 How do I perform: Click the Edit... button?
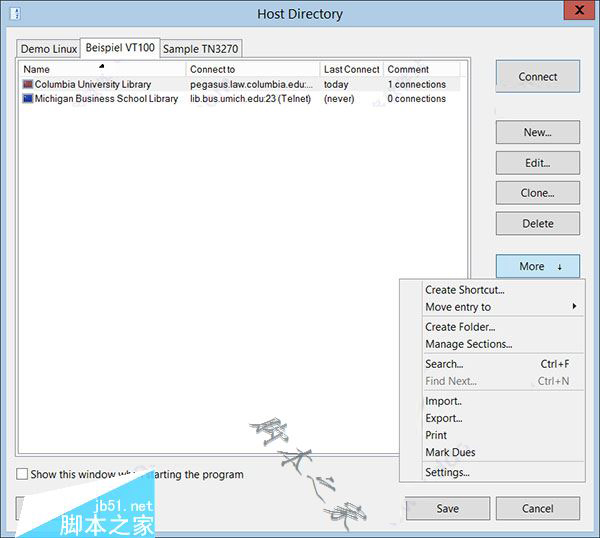coord(537,163)
